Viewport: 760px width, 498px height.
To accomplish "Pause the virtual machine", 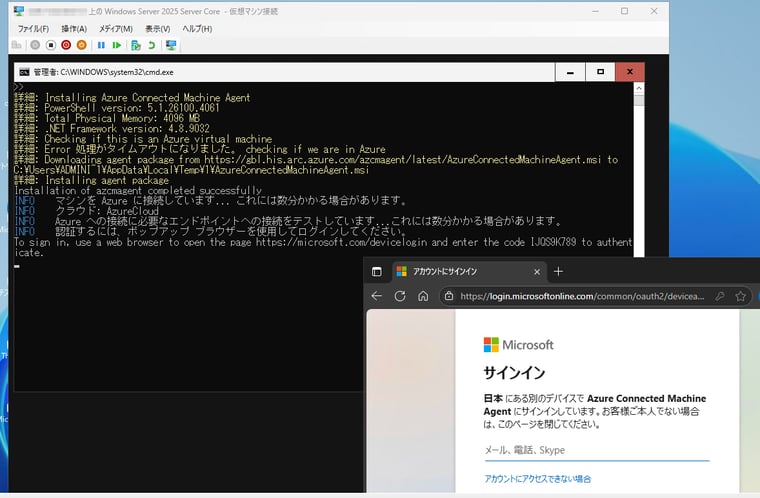I will tap(101, 45).
